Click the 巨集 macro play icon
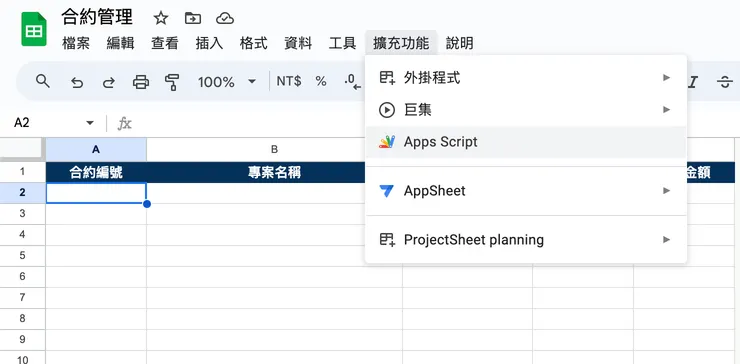740x364 pixels. (x=387, y=110)
